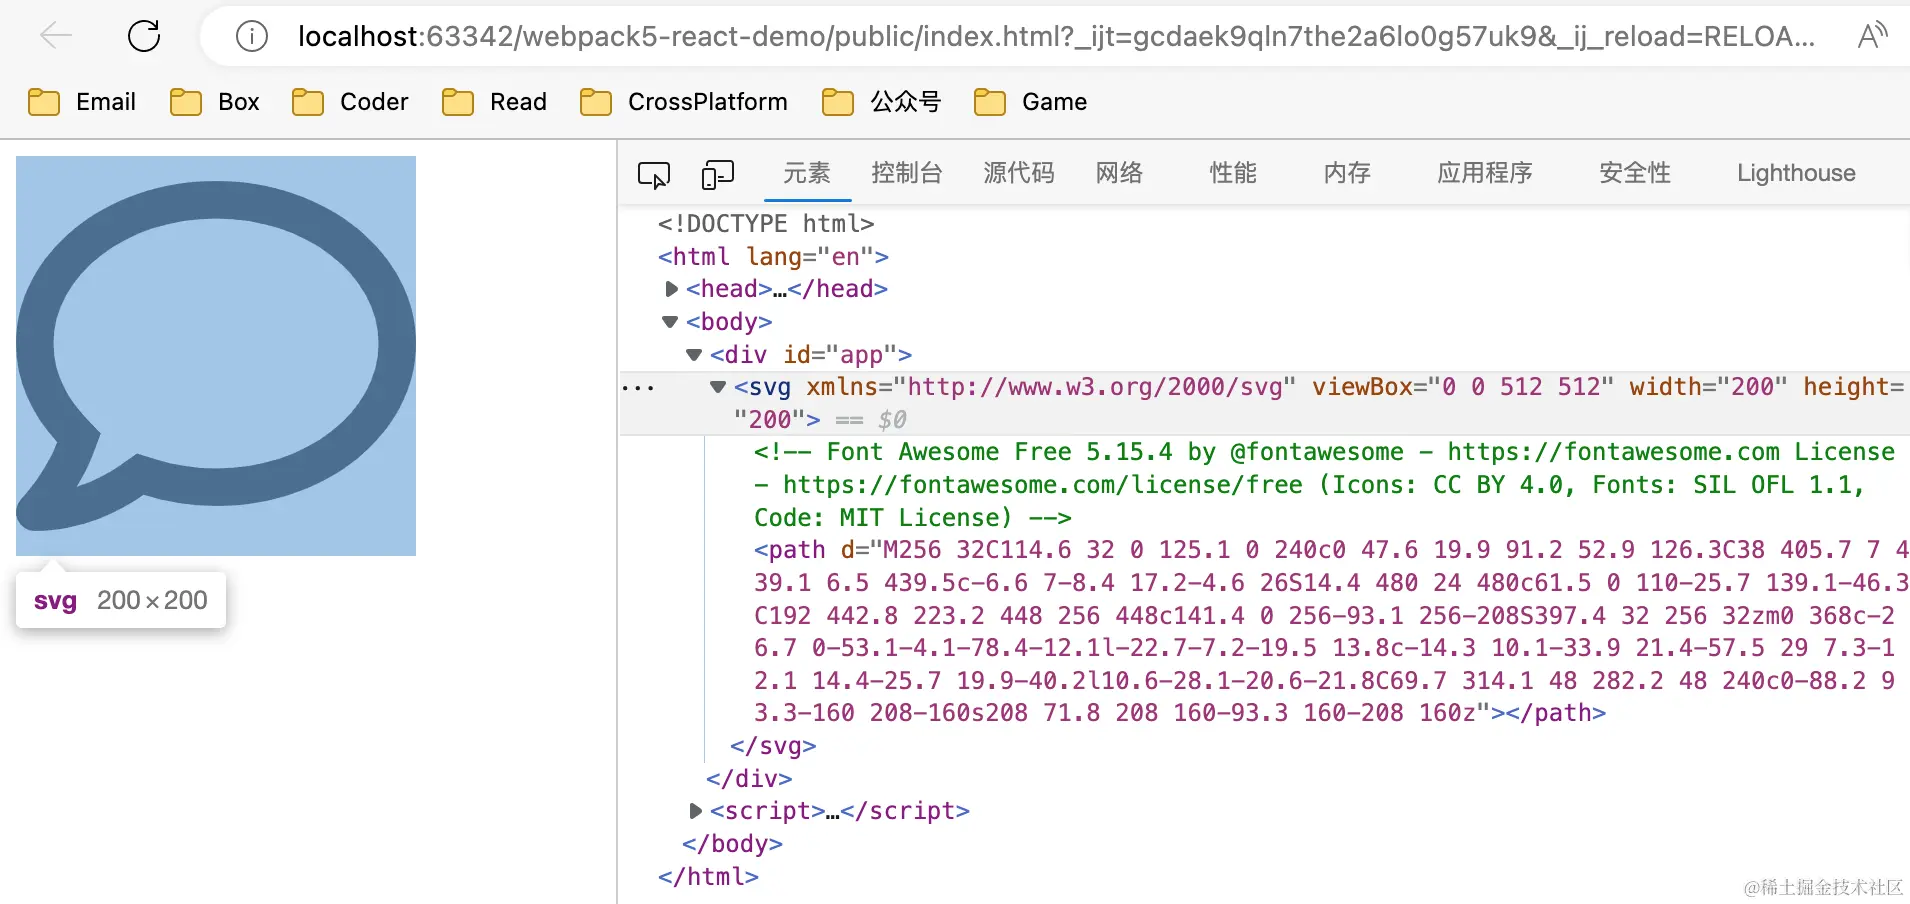Viewport: 1910px width, 904px height.
Task: Select the div with id app
Action: coord(803,354)
